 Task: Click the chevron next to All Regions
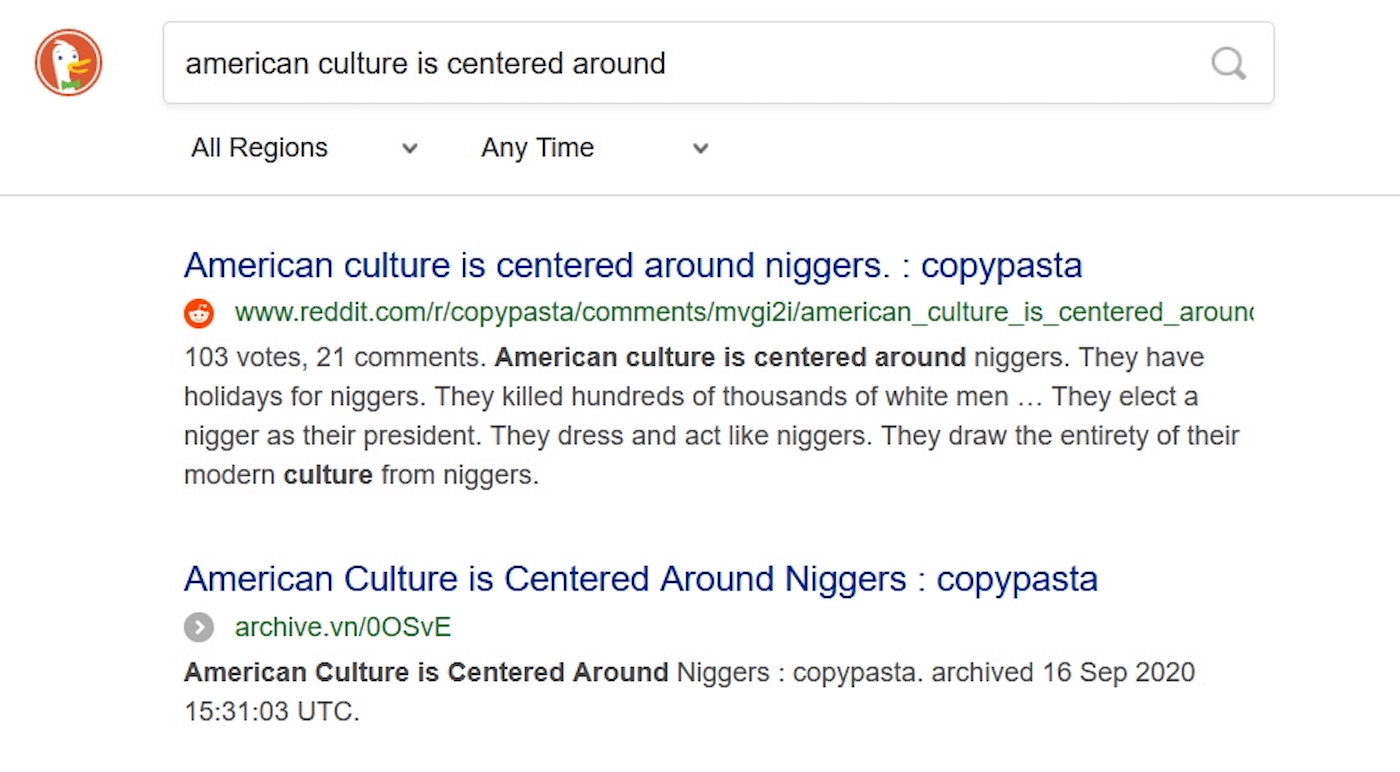tap(409, 149)
